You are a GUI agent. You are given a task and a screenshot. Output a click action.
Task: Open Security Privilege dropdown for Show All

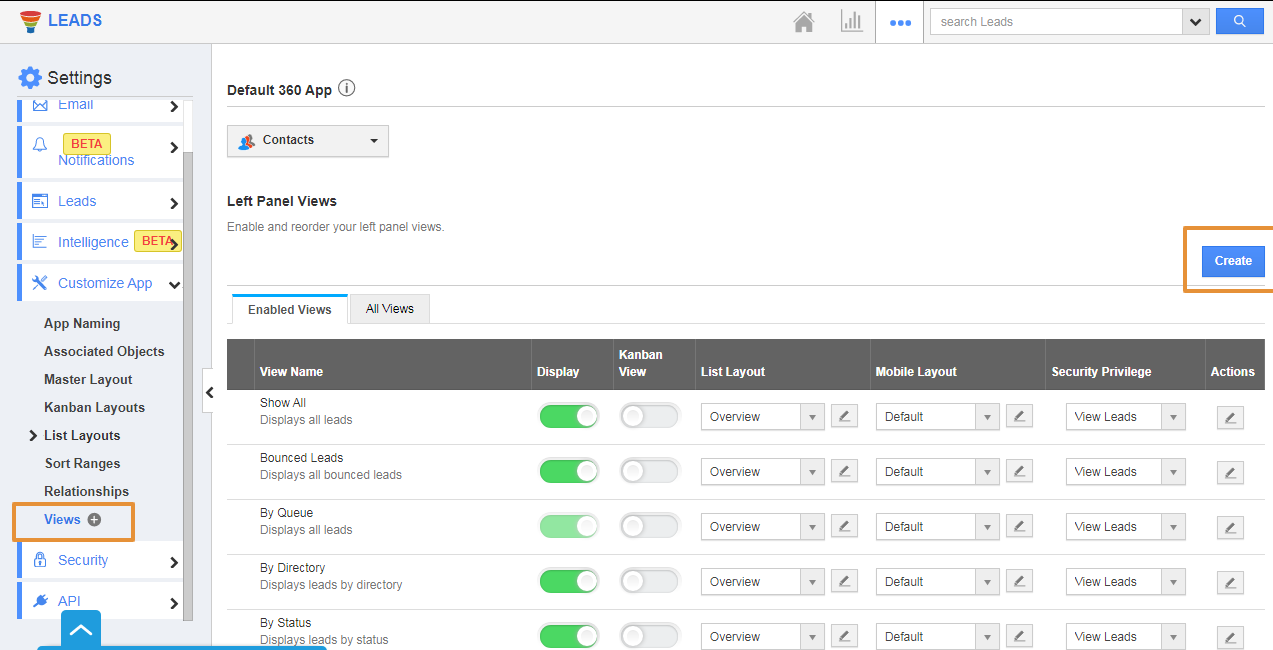[x=1125, y=417]
